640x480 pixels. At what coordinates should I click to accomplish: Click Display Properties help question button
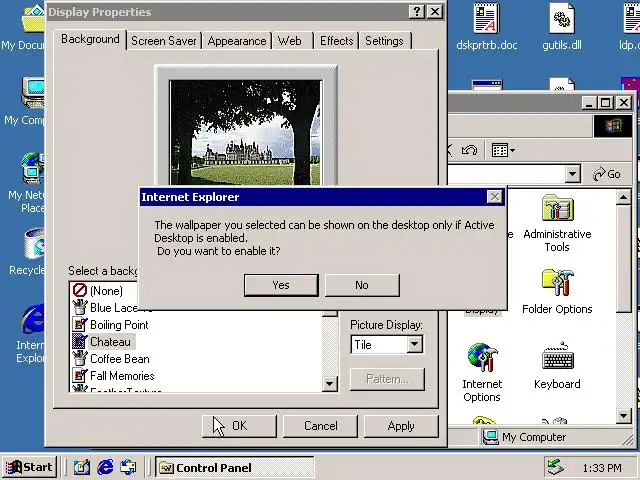pos(417,12)
